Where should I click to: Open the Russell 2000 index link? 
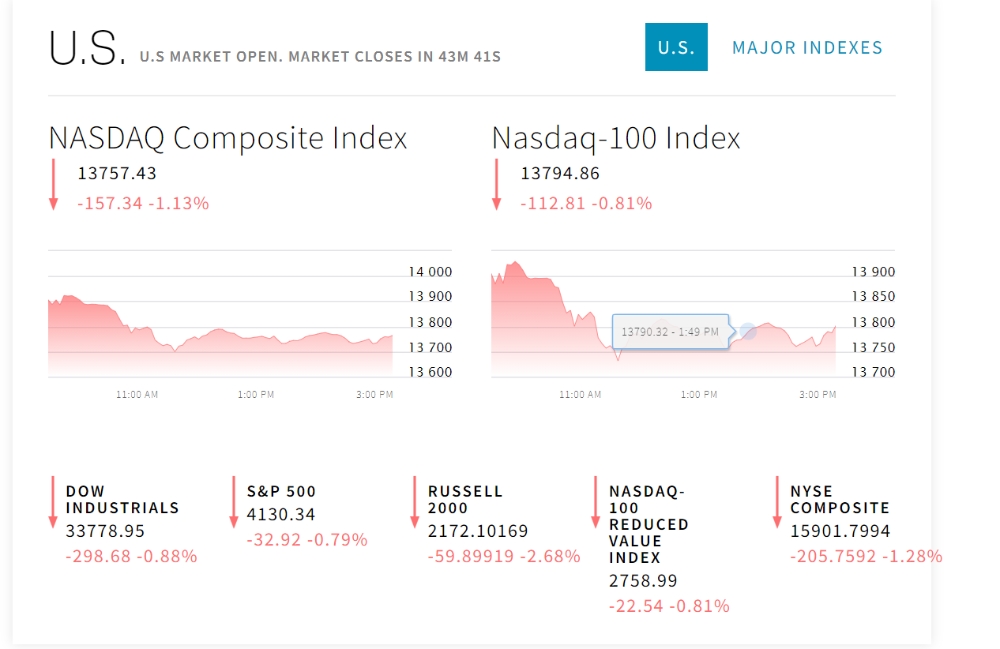465,499
